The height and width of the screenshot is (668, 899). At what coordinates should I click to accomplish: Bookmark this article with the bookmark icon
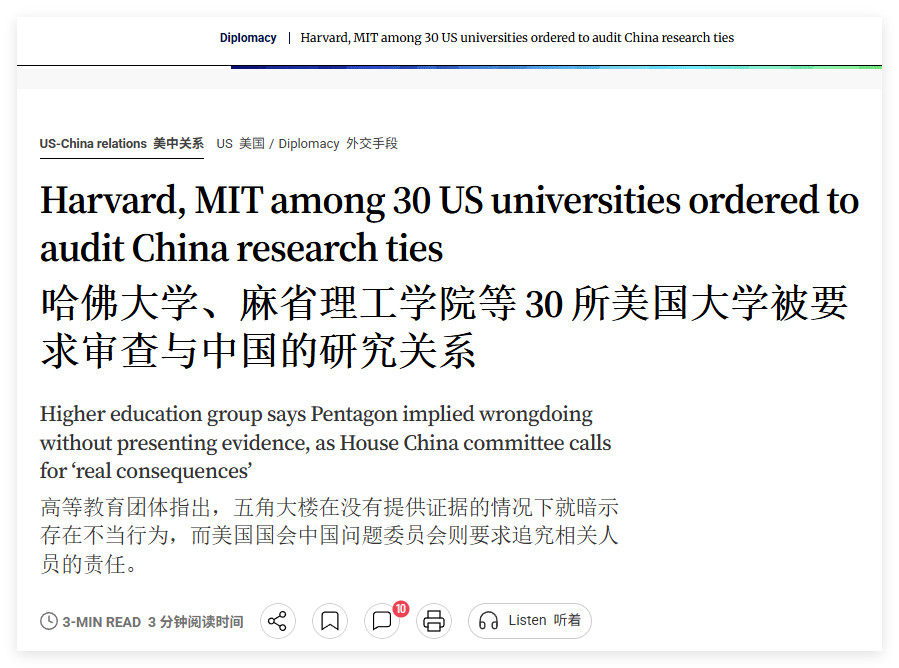point(330,621)
